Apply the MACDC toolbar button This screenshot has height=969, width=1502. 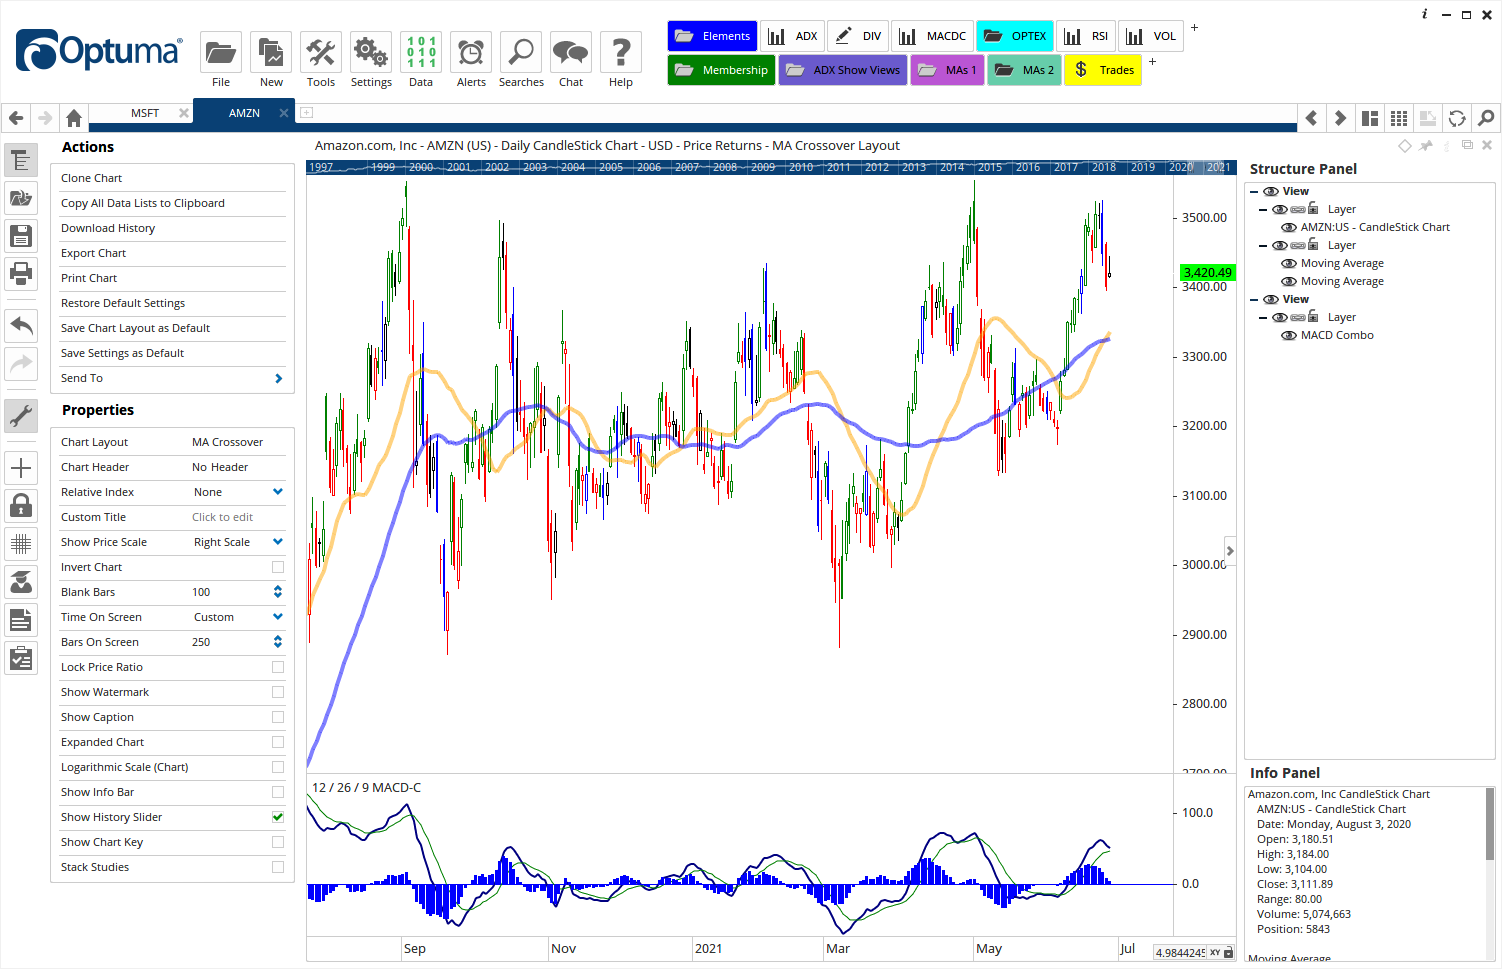[932, 36]
